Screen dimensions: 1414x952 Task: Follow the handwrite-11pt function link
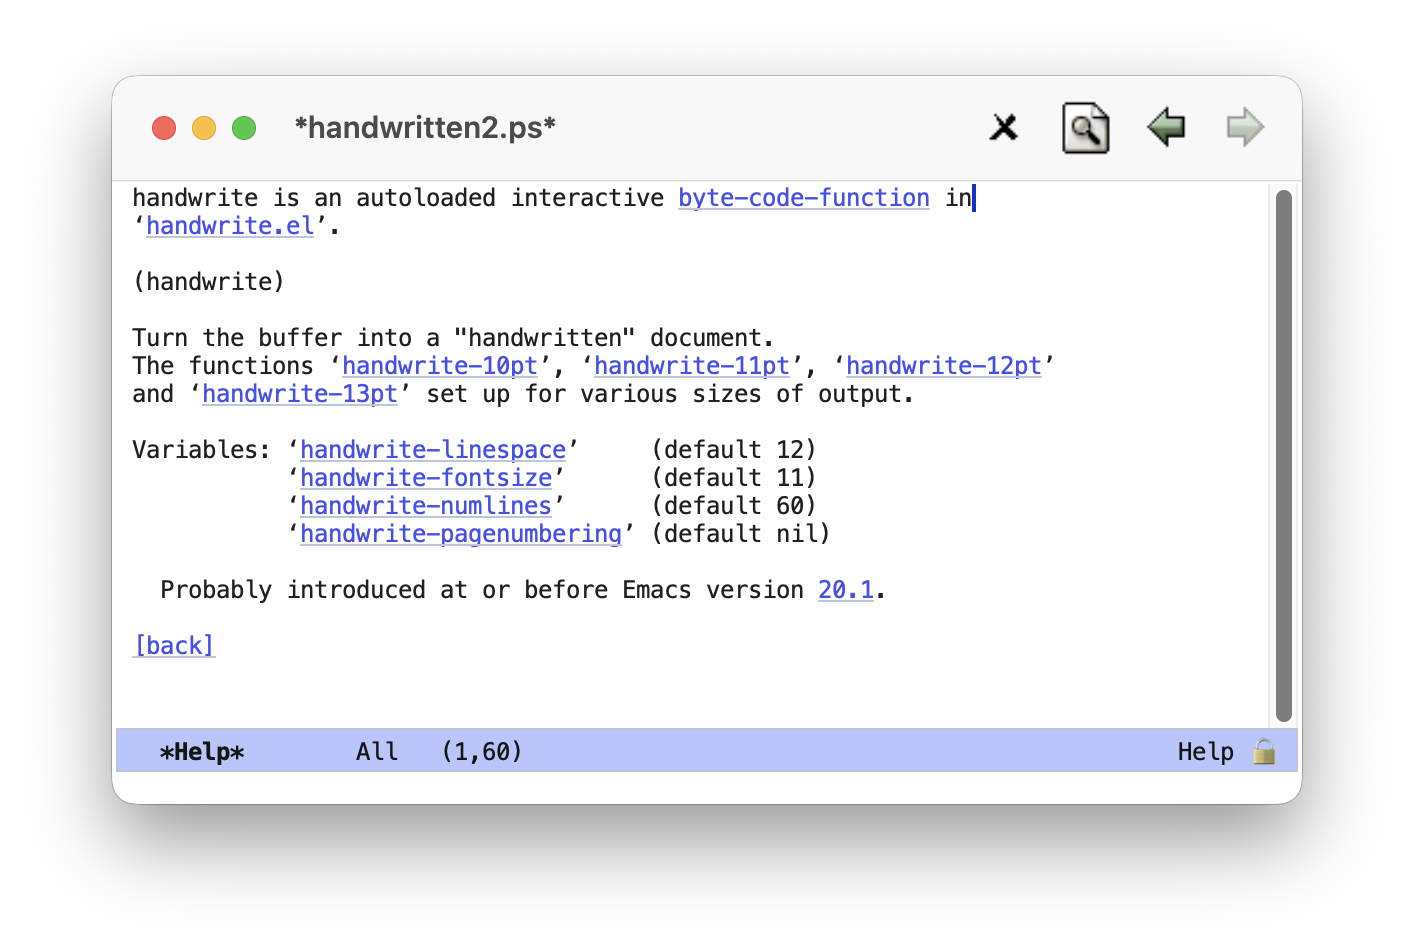[692, 366]
